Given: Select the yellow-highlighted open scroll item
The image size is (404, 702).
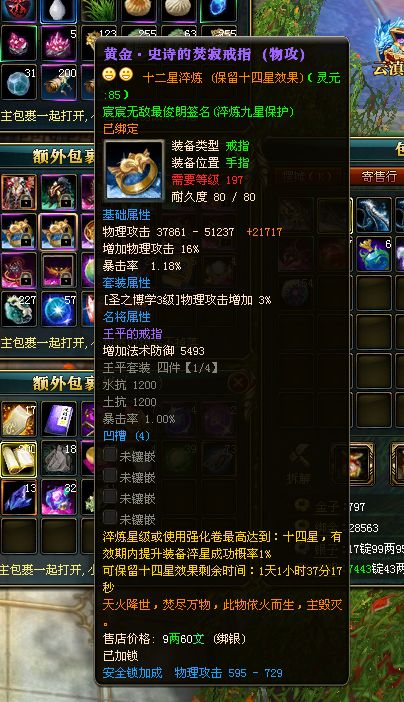Looking at the screenshot, I should pyautogui.click(x=19, y=458).
